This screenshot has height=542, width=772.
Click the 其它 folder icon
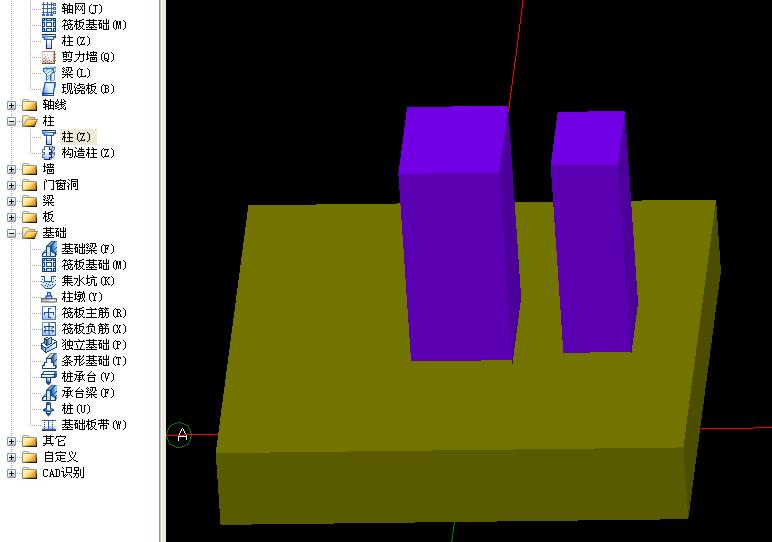click(x=30, y=441)
